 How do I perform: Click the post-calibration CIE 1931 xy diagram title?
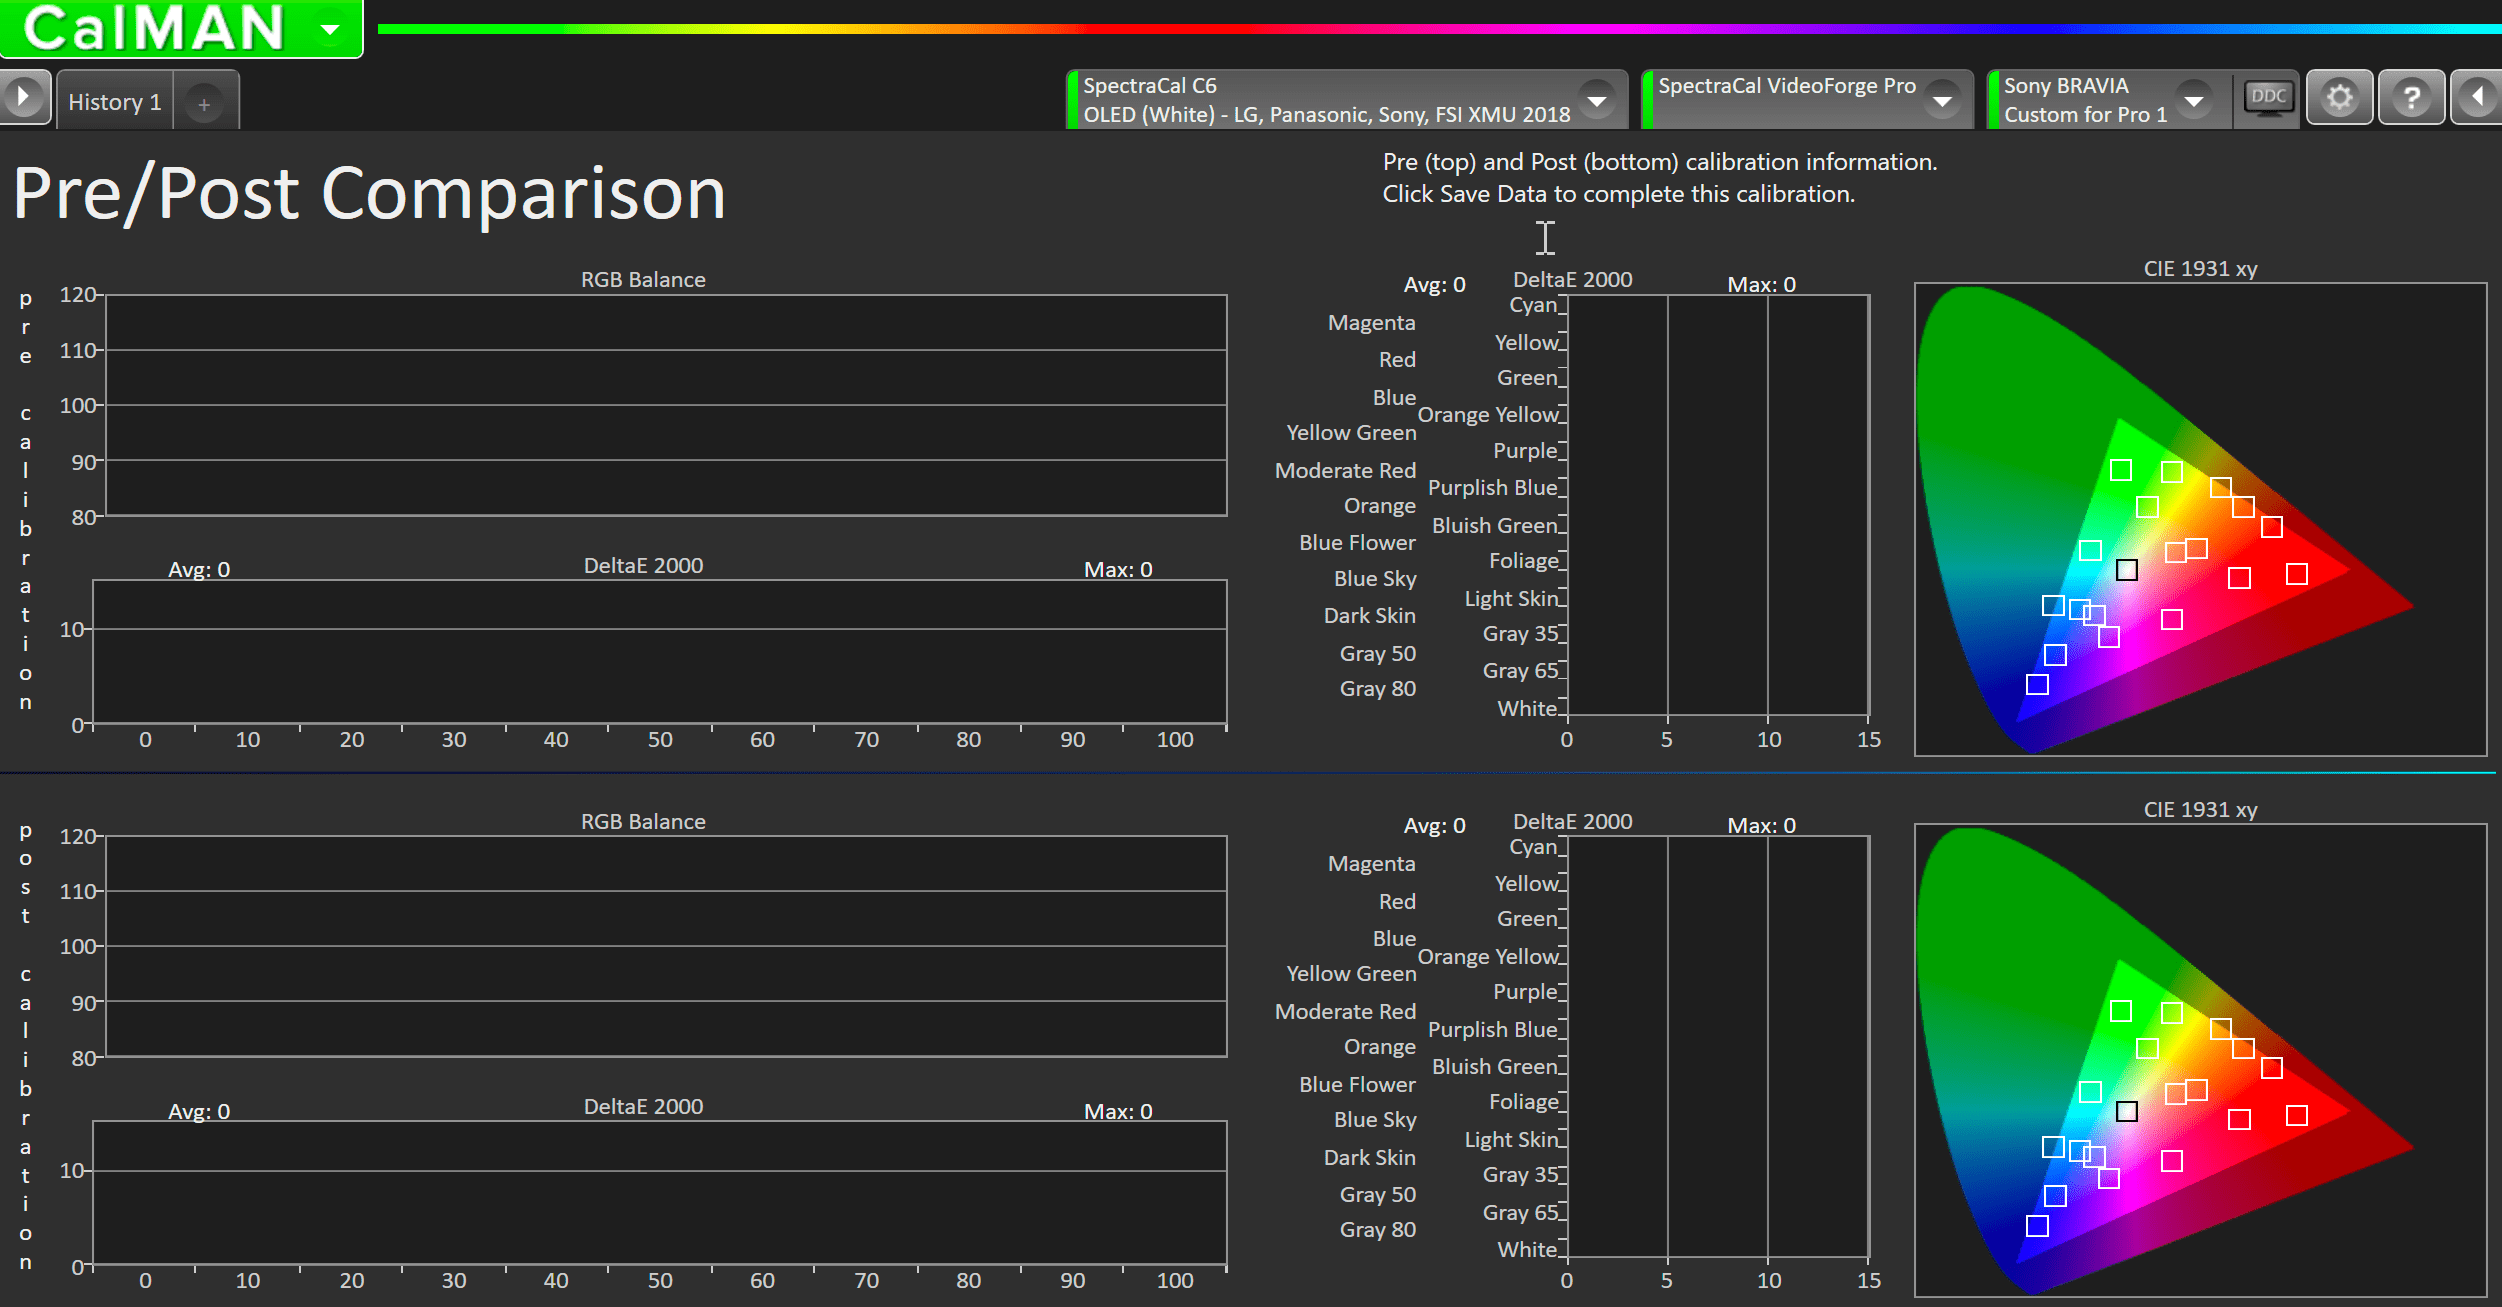2200,810
